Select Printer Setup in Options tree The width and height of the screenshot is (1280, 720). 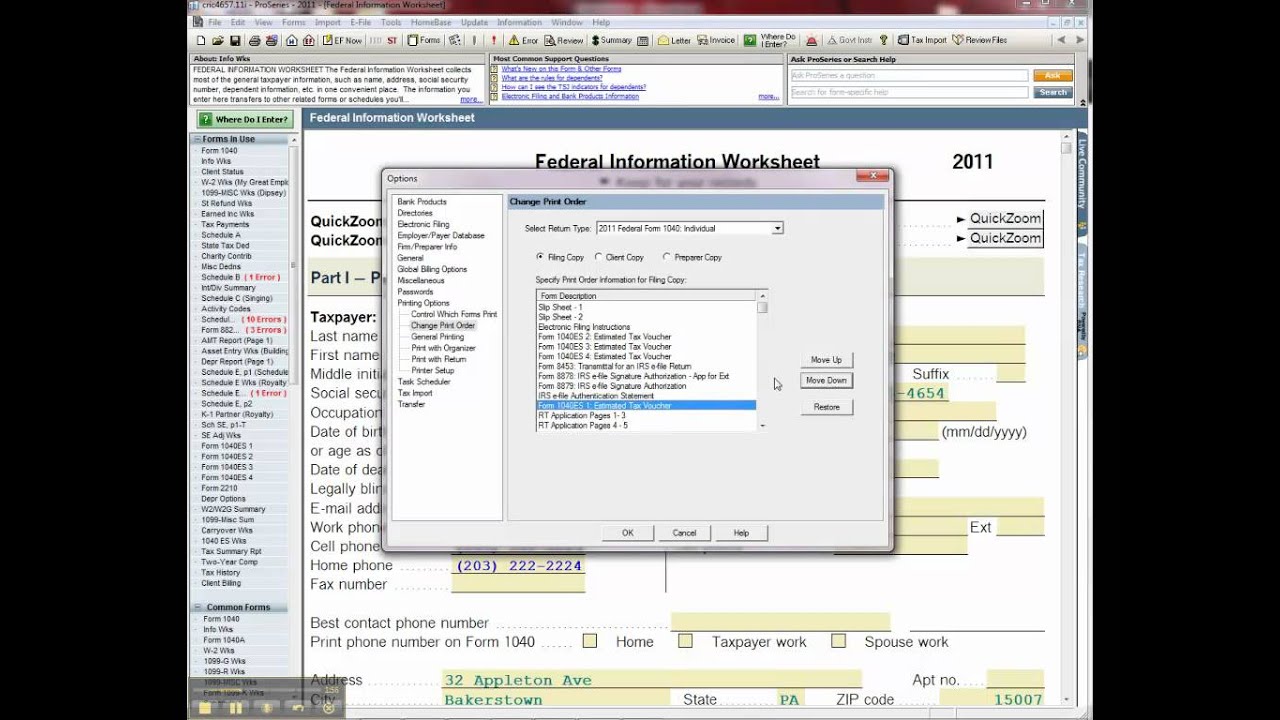[433, 370]
